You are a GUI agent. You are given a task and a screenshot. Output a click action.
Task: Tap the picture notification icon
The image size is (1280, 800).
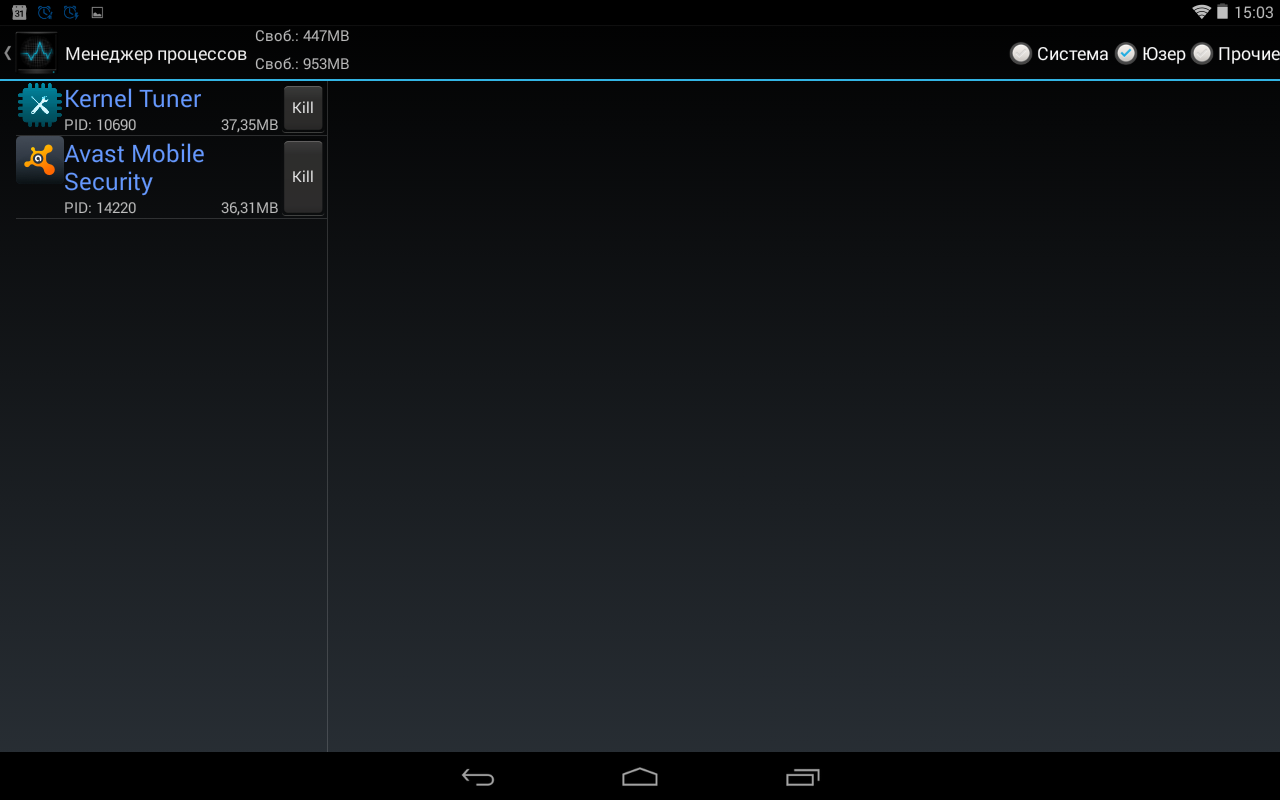[97, 13]
